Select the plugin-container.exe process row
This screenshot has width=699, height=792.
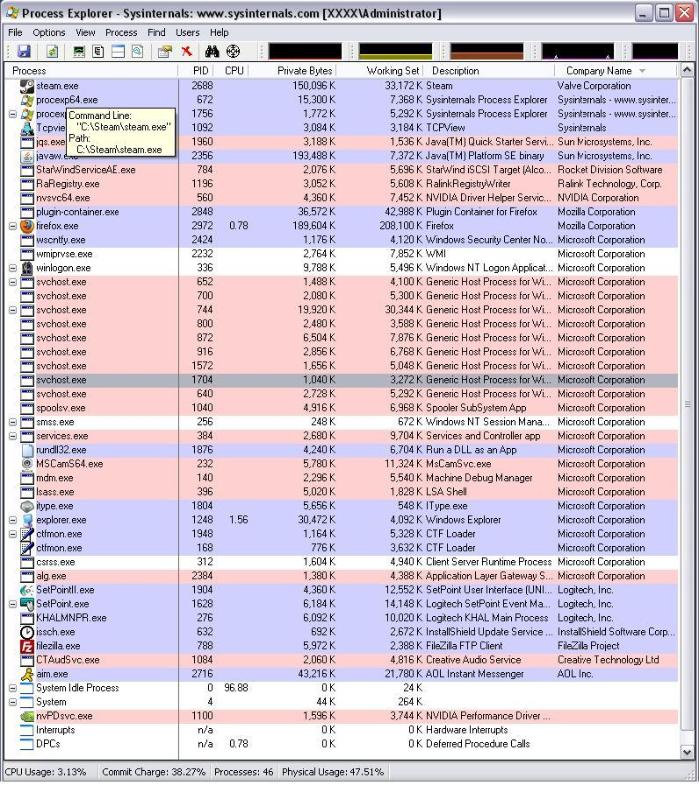coord(341,212)
